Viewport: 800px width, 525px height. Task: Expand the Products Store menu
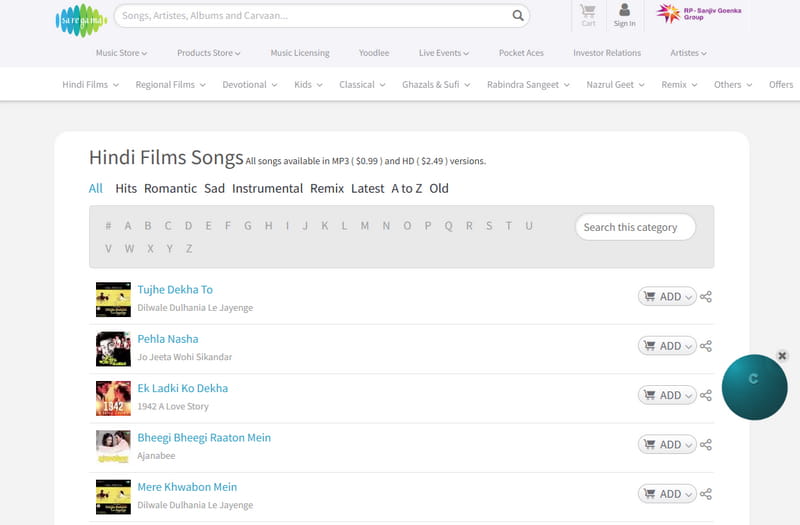209,53
